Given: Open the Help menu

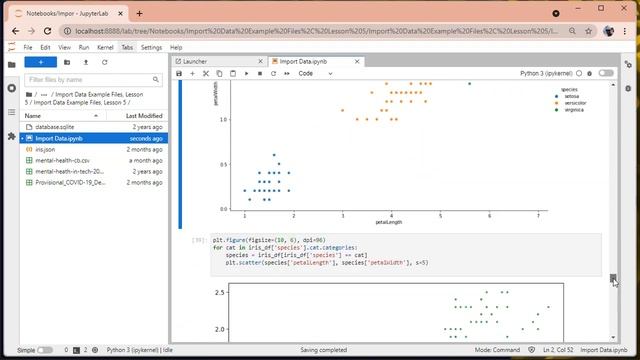Looking at the screenshot, I should click(x=176, y=47).
